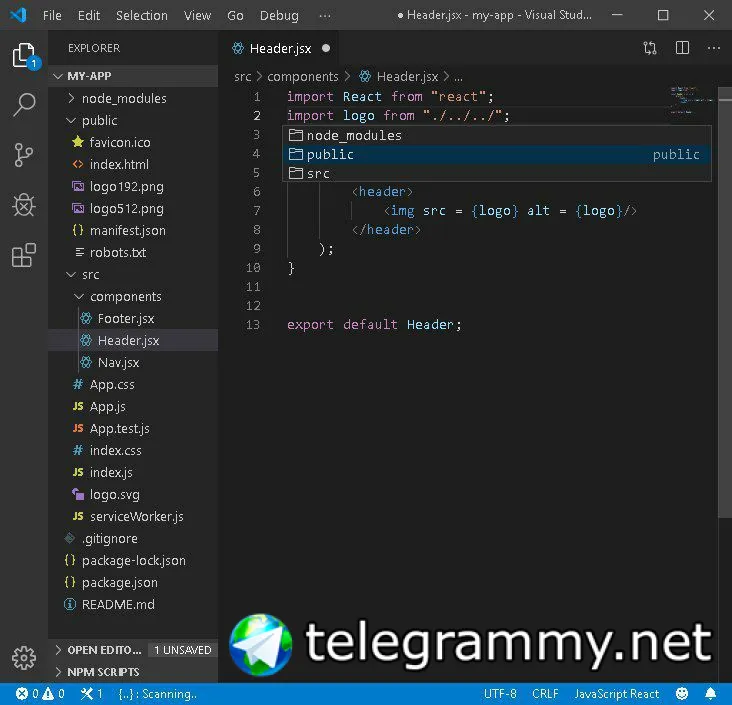Click the feedback smiley in status bar
Image resolution: width=732 pixels, height=705 pixels.
tap(682, 693)
